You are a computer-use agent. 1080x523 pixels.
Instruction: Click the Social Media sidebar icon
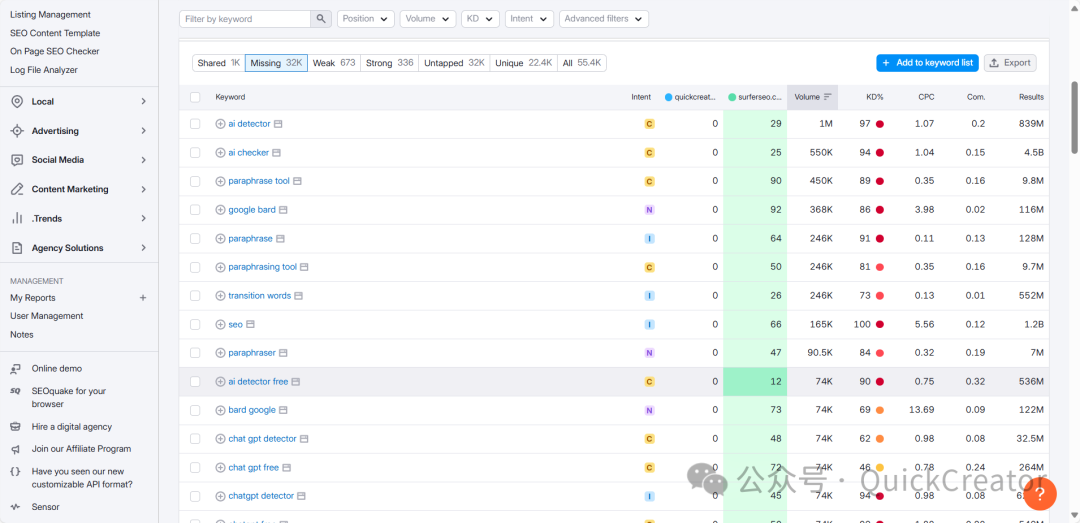click(x=17, y=160)
